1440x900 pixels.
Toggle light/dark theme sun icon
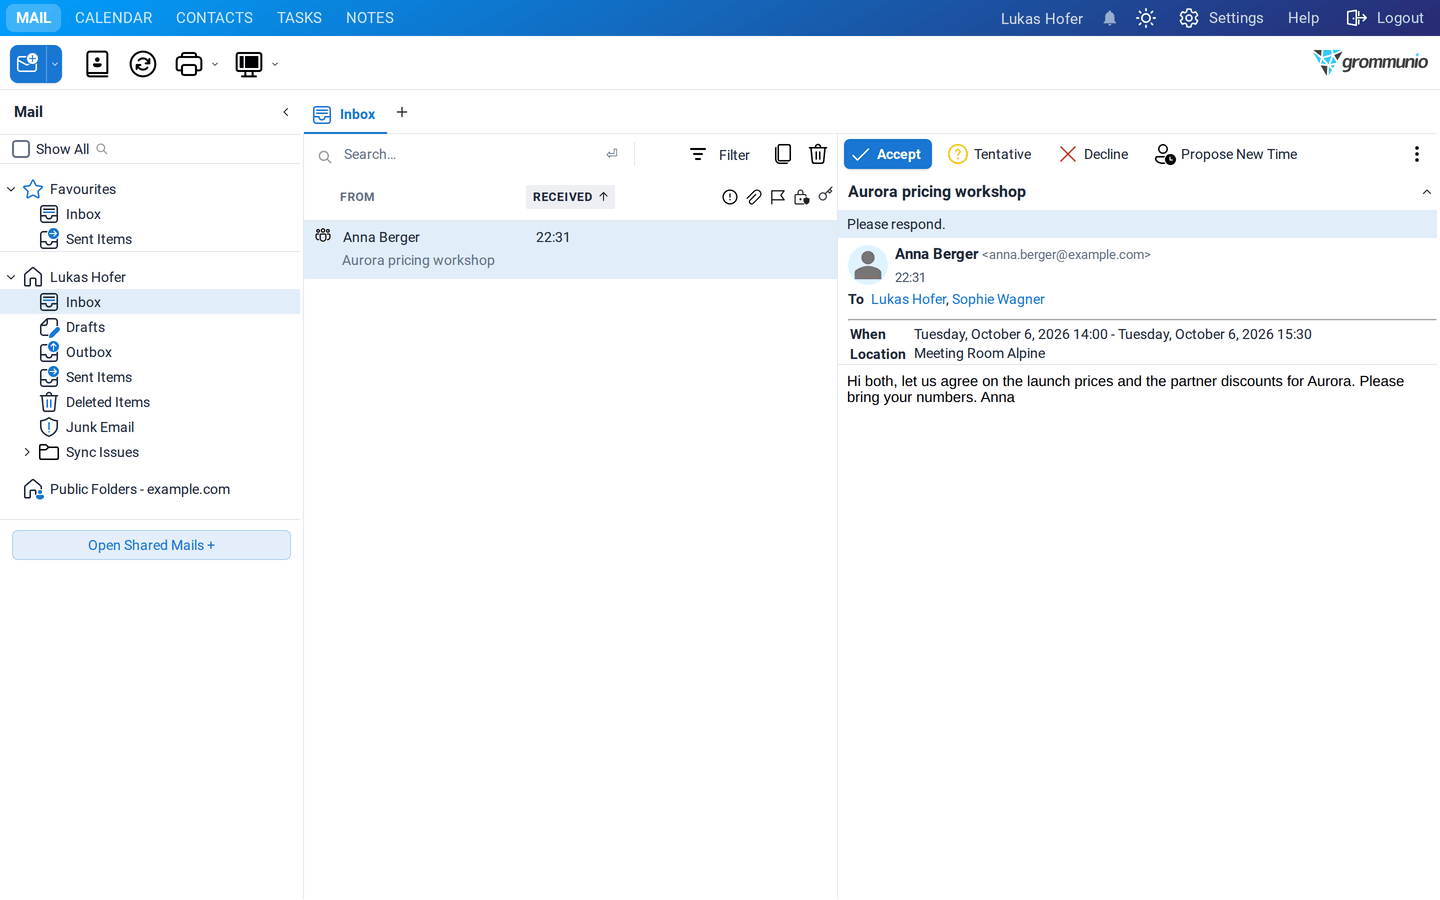pos(1146,18)
